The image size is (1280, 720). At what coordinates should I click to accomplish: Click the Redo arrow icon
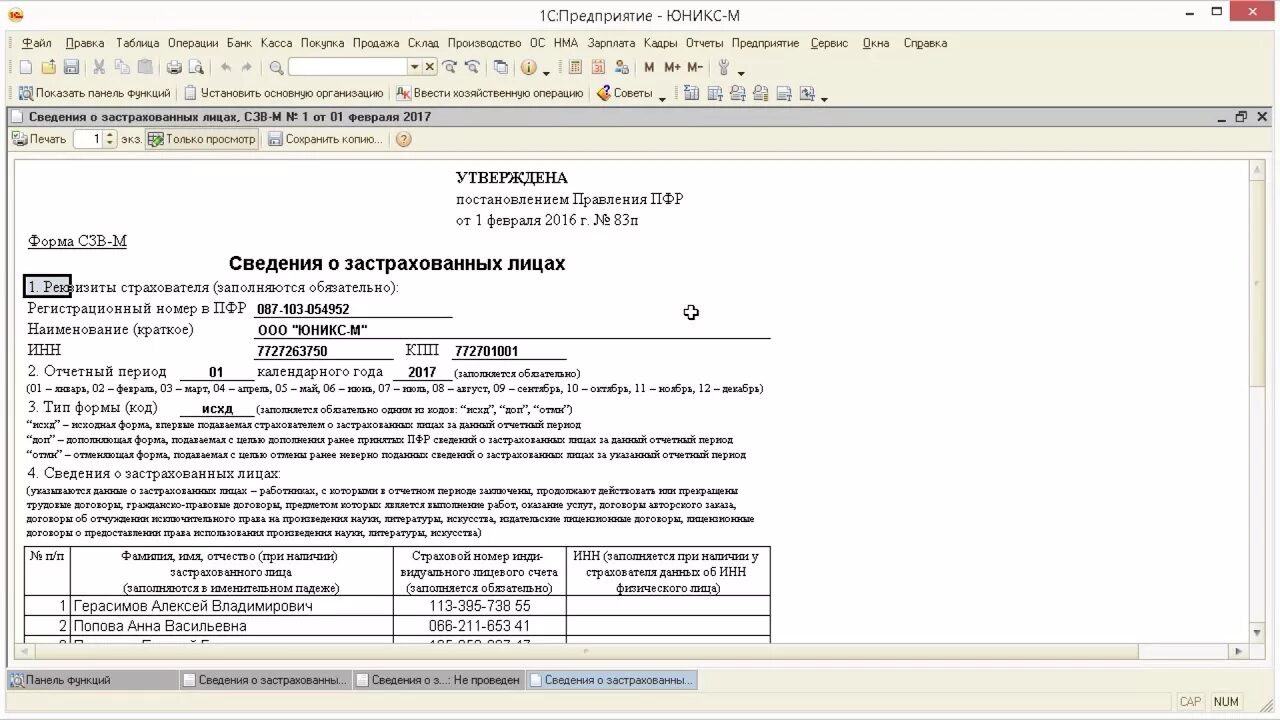pyautogui.click(x=247, y=67)
